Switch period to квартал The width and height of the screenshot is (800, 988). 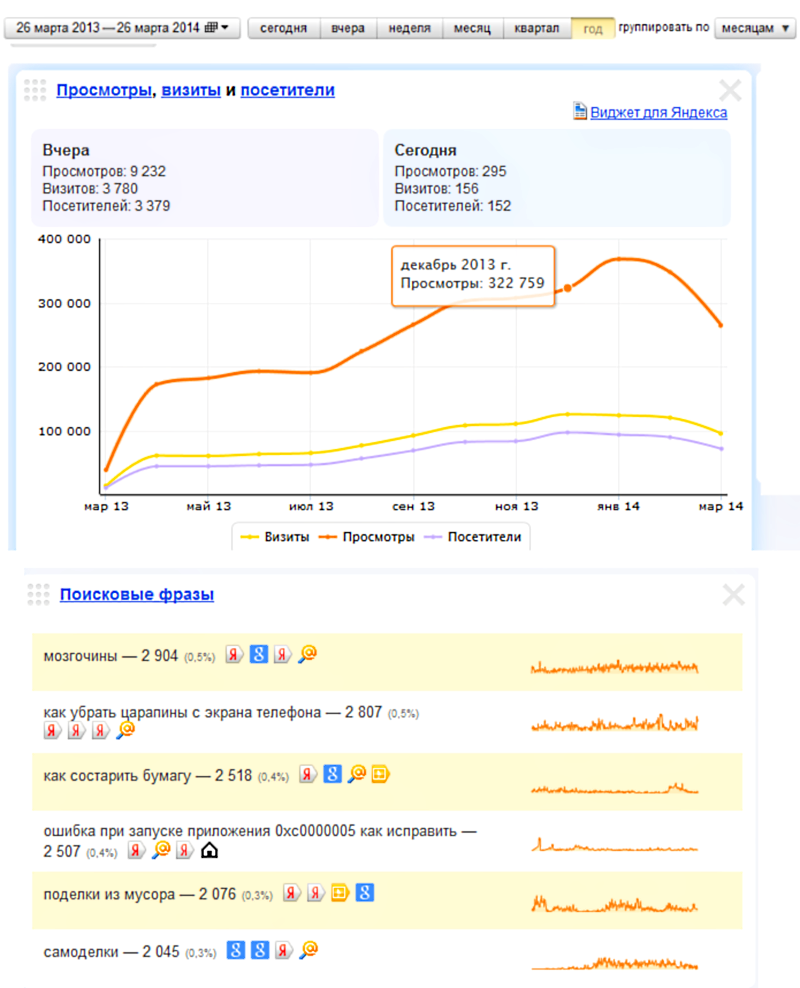pyautogui.click(x=537, y=28)
